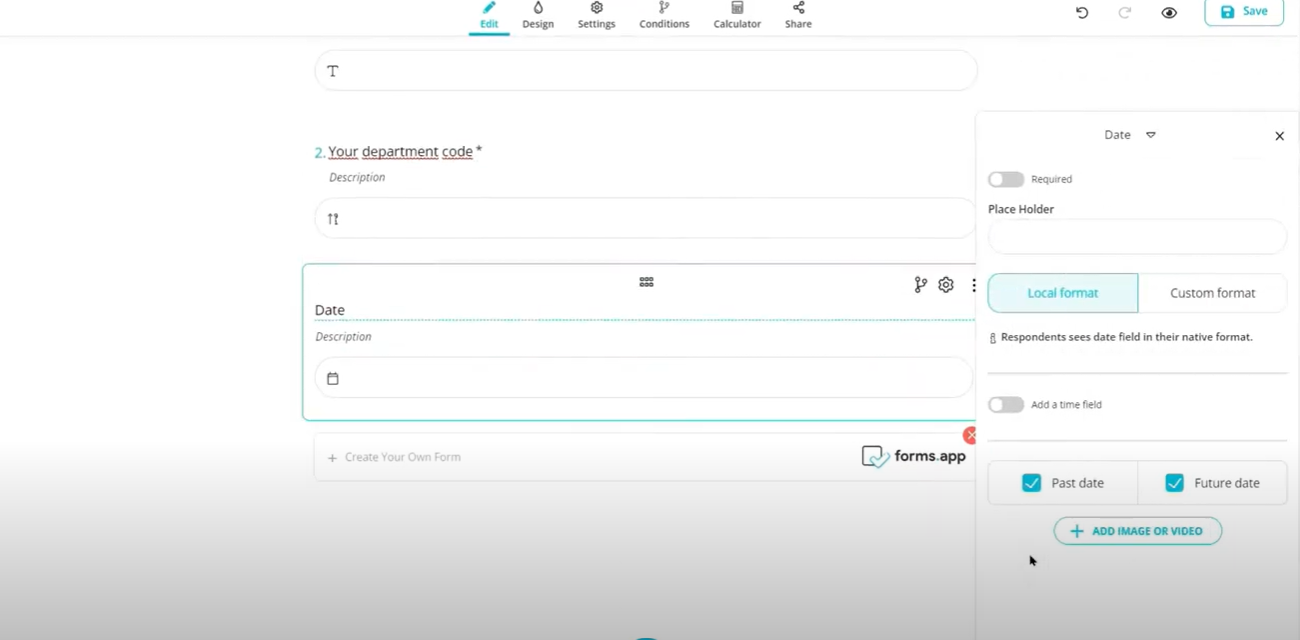Open the gear settings icon on the Date field
Screen dimensions: 1300x640
pos(945,285)
